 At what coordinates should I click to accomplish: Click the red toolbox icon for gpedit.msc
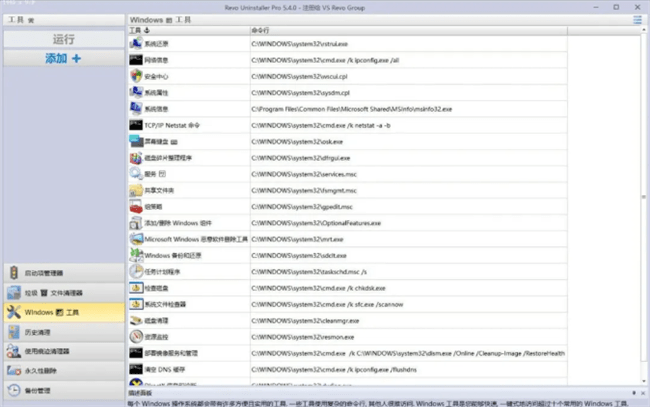136,206
